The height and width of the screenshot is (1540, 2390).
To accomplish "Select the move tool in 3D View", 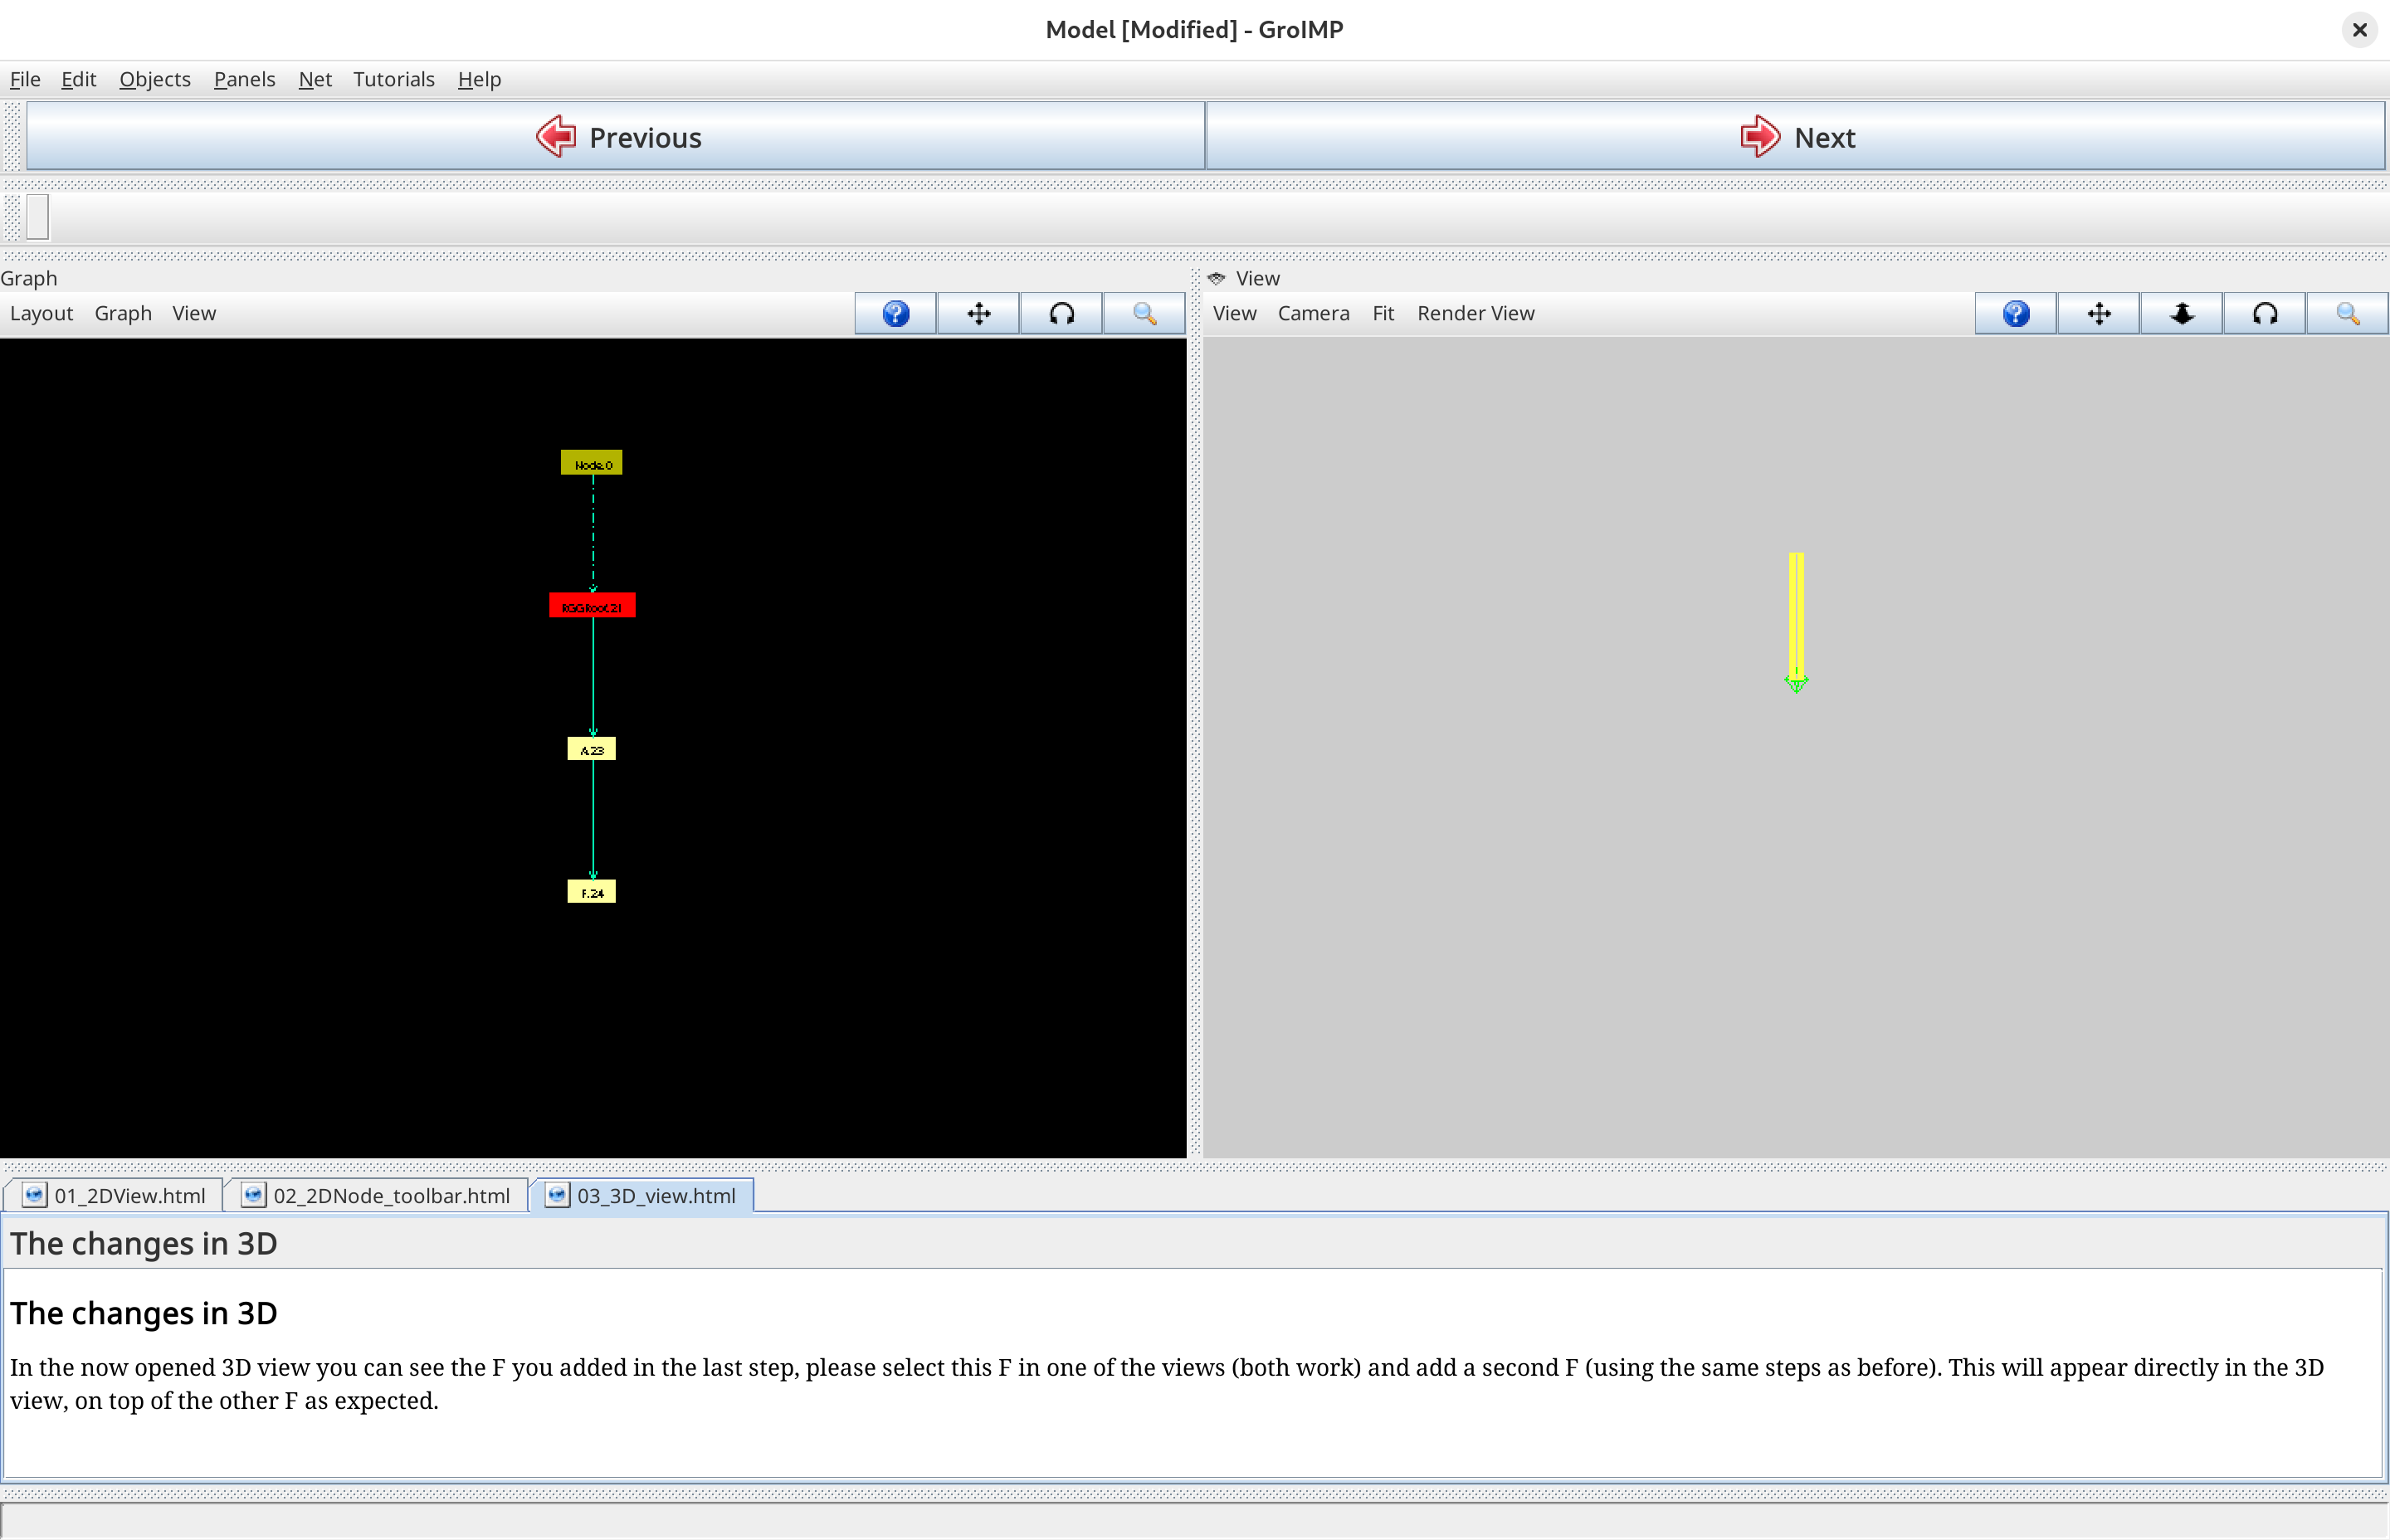I will coord(2098,314).
